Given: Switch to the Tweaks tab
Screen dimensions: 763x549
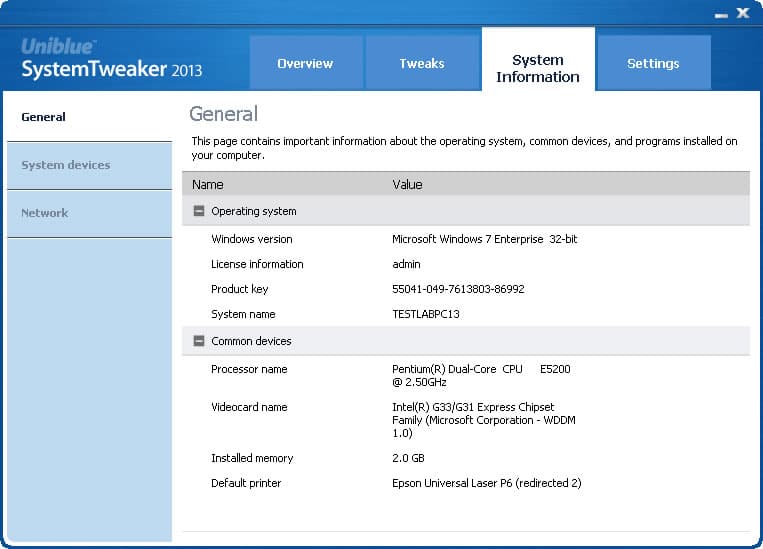Looking at the screenshot, I should tap(422, 63).
